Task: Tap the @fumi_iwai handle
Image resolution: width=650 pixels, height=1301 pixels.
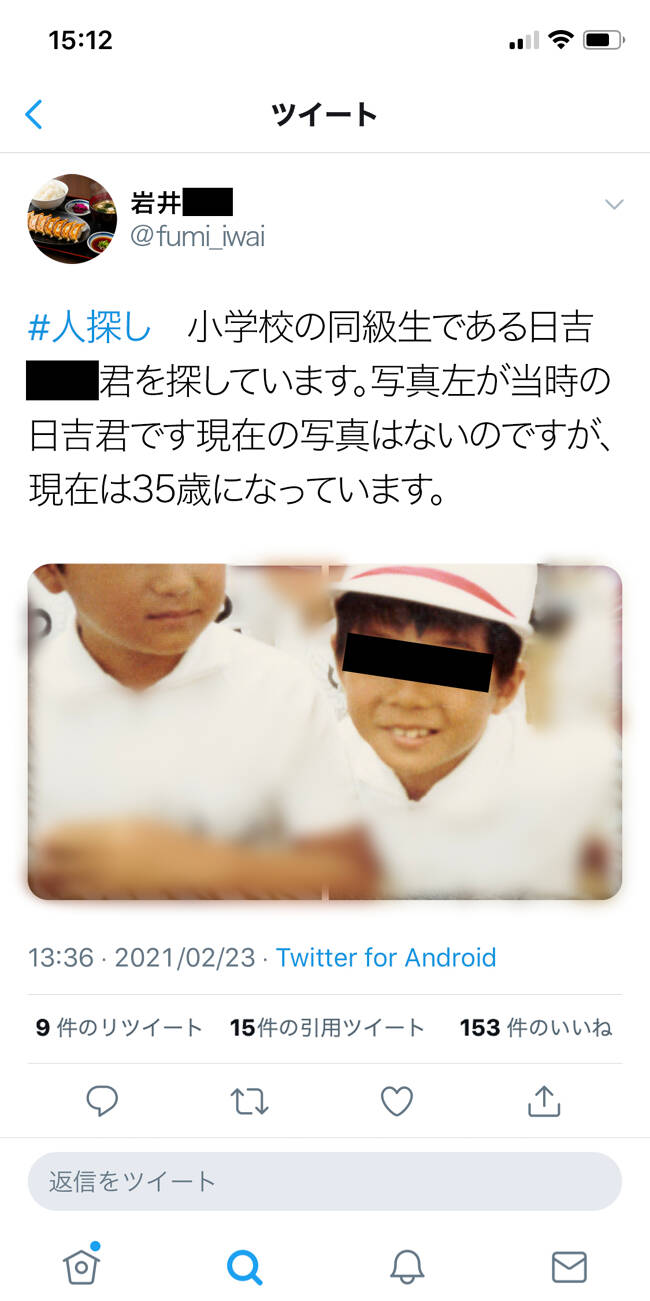Action: (198, 237)
